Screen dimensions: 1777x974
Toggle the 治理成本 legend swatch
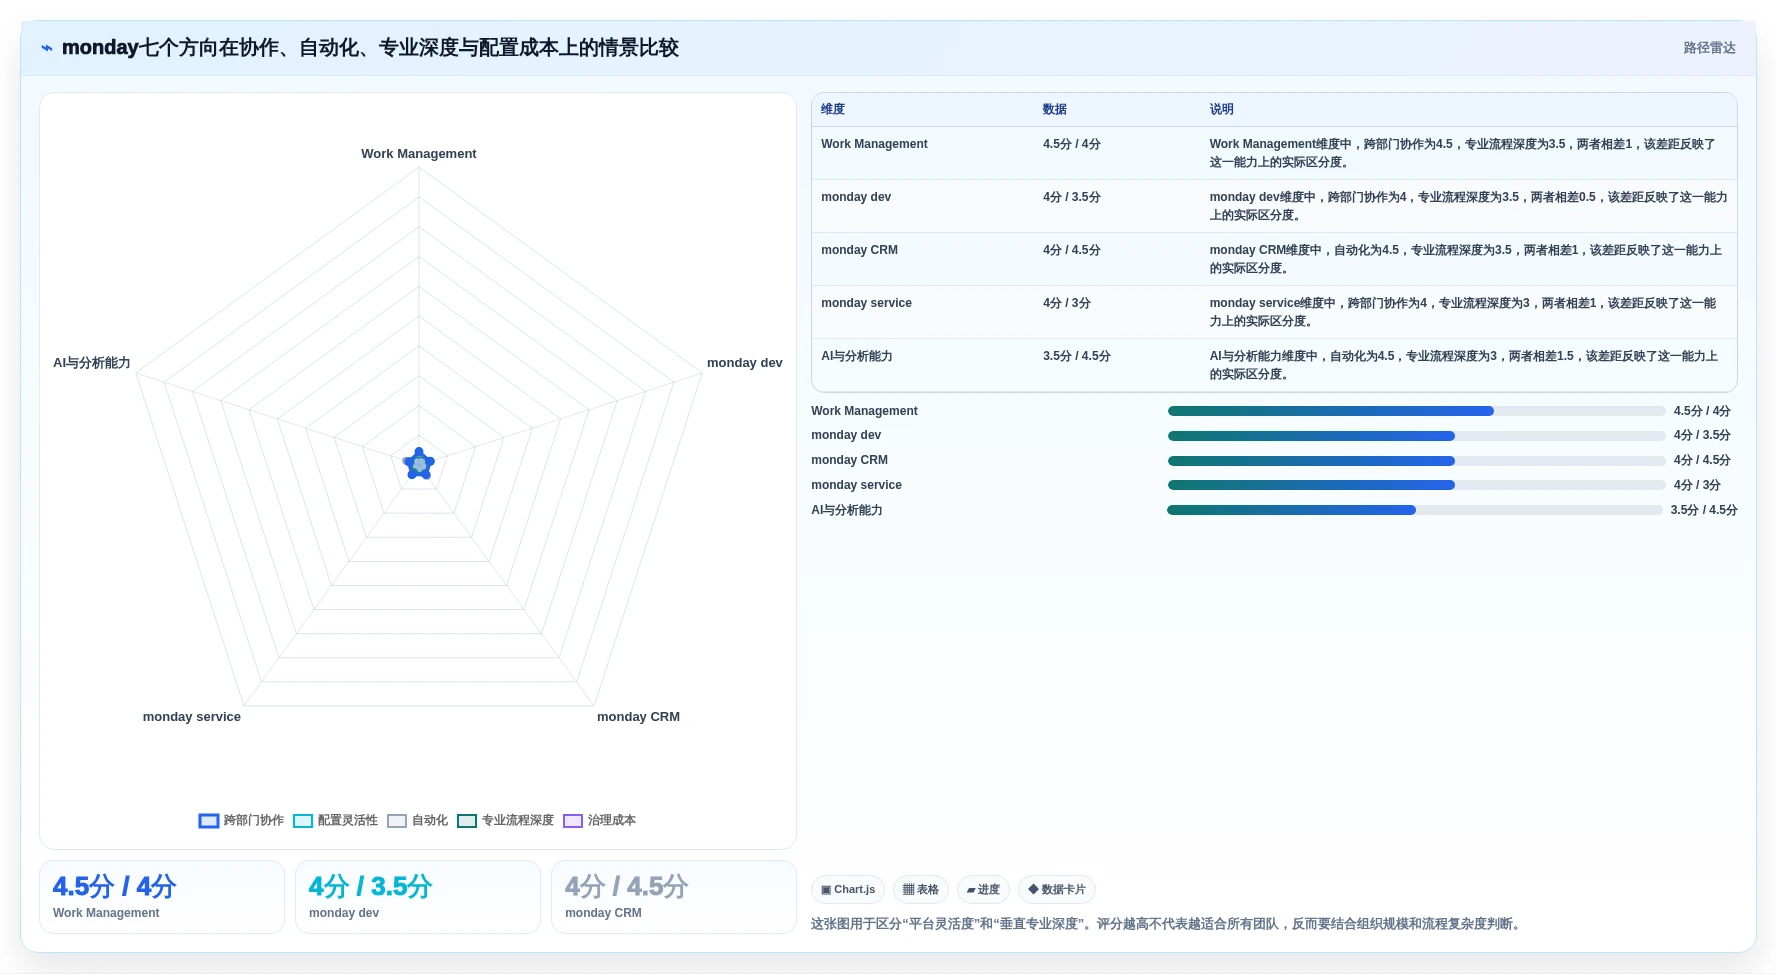[x=573, y=821]
